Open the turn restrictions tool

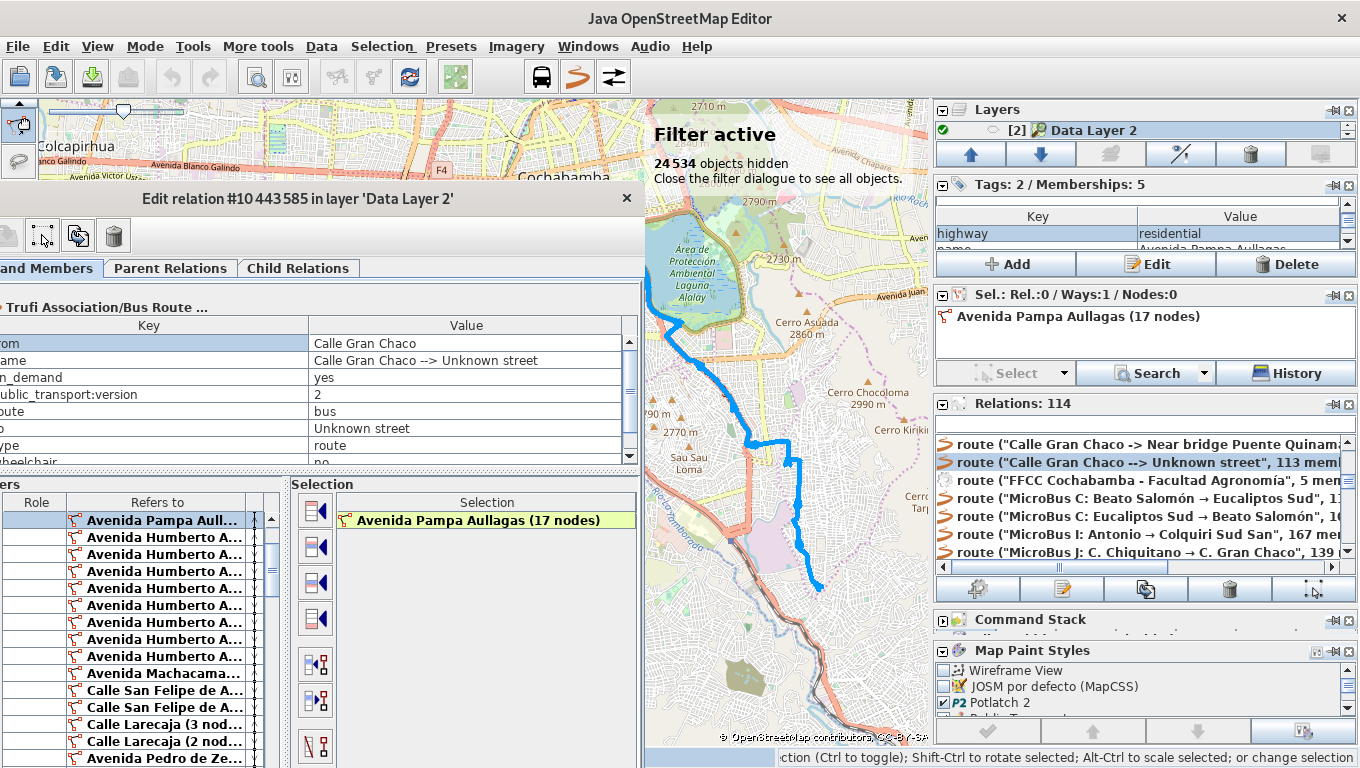point(613,76)
